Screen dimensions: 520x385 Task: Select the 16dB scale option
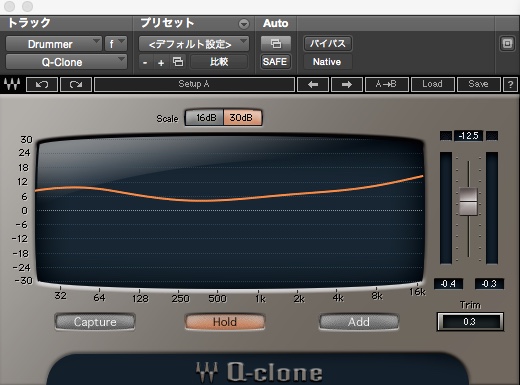205,118
